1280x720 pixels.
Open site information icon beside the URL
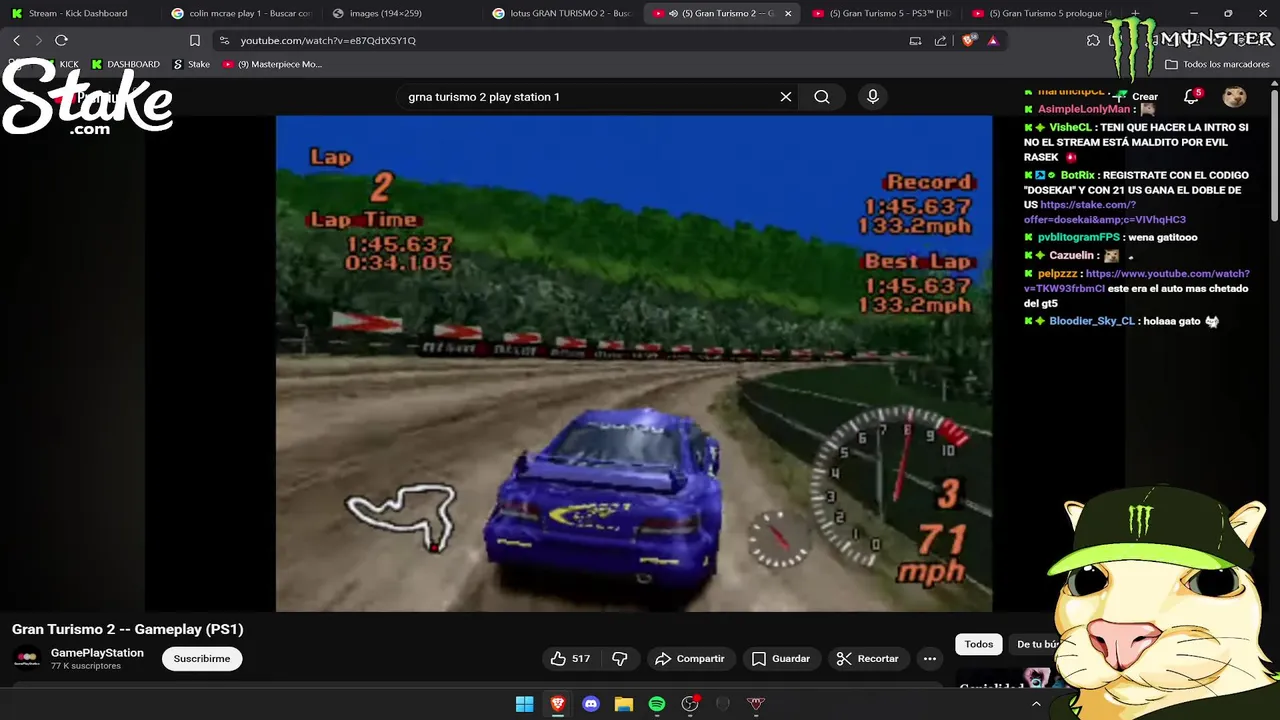tap(224, 40)
